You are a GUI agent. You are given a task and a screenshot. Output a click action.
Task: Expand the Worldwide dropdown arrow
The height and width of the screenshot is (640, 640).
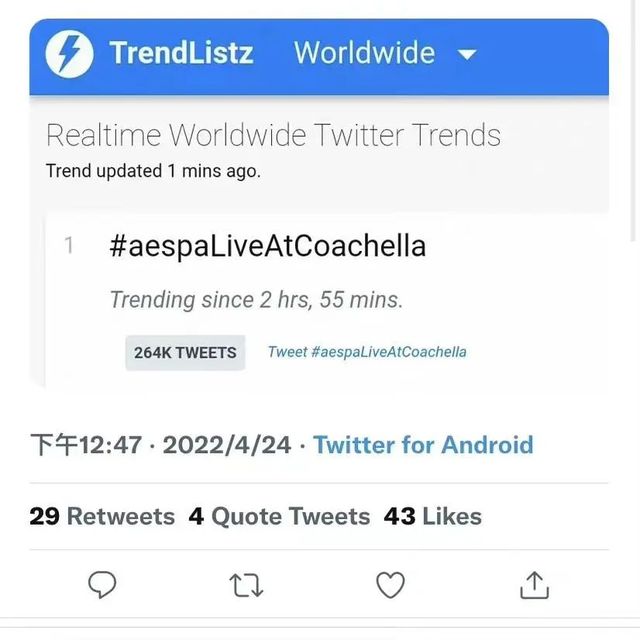467,54
